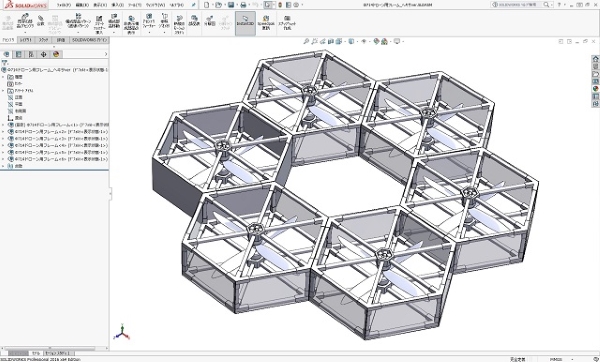Click the Insert Components ribbon button

point(25,22)
